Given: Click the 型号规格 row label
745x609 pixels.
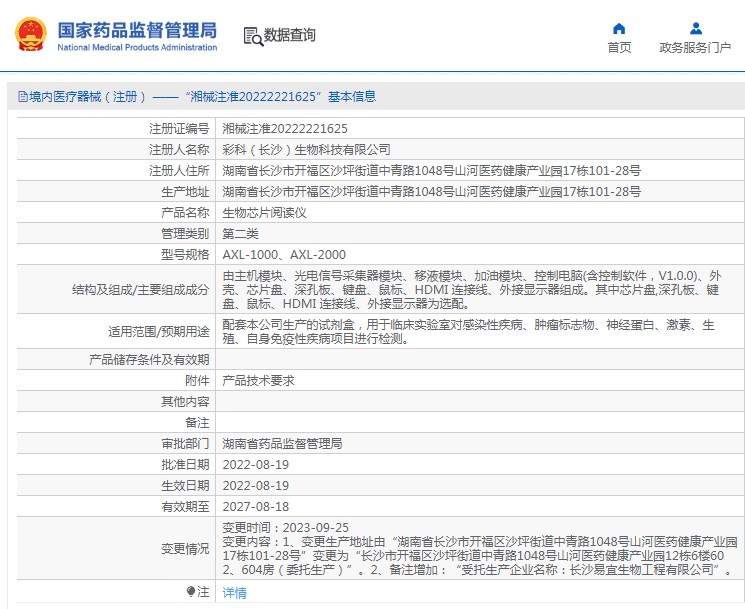Looking at the screenshot, I should click(185, 255).
